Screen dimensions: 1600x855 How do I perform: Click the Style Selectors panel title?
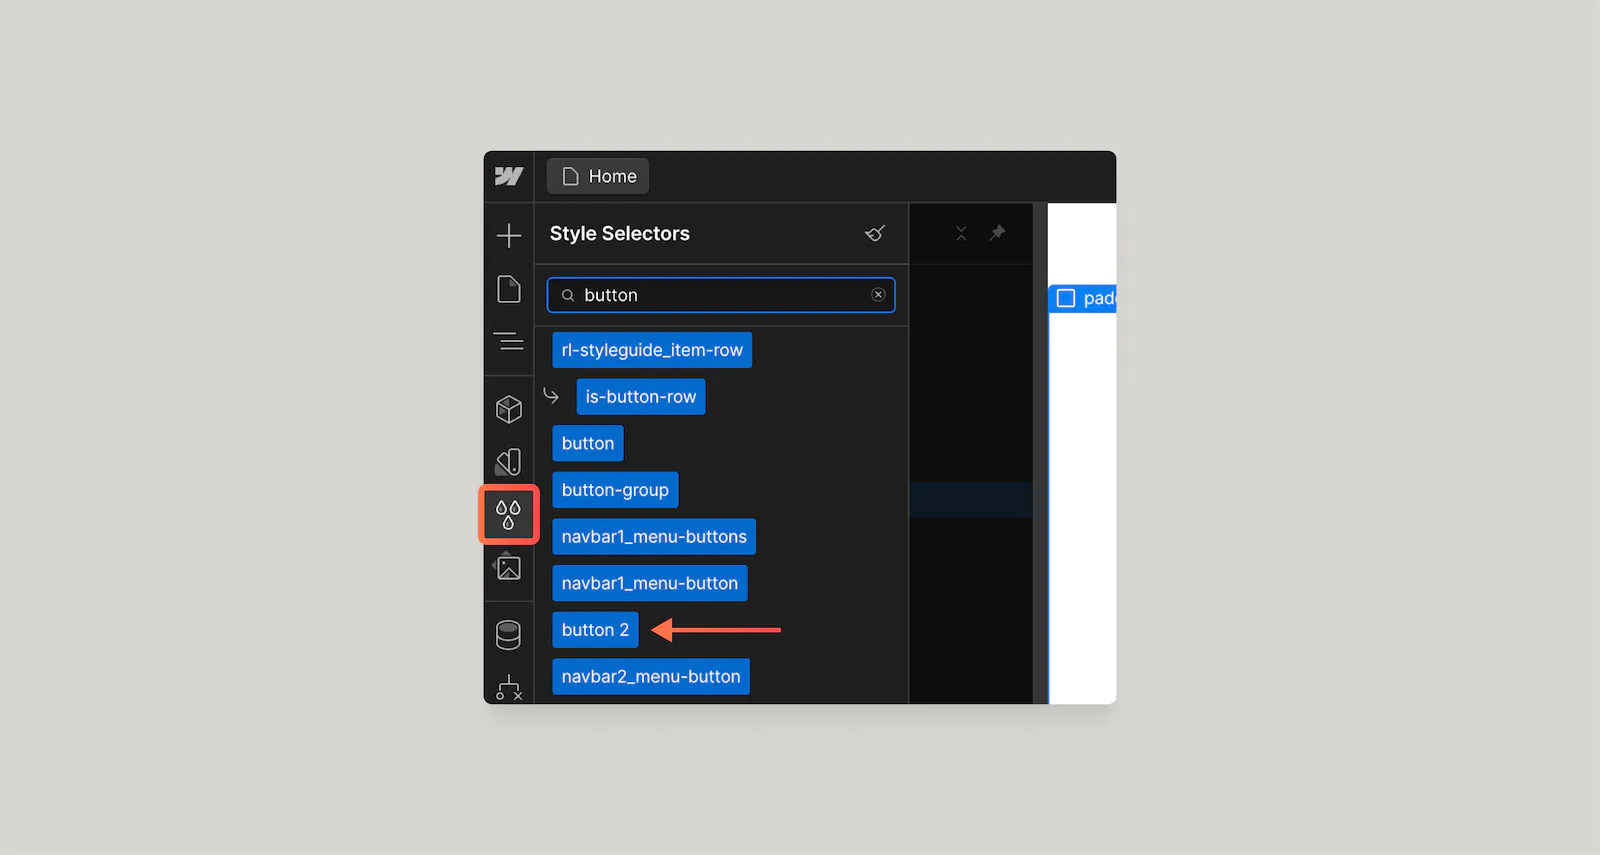pos(620,234)
